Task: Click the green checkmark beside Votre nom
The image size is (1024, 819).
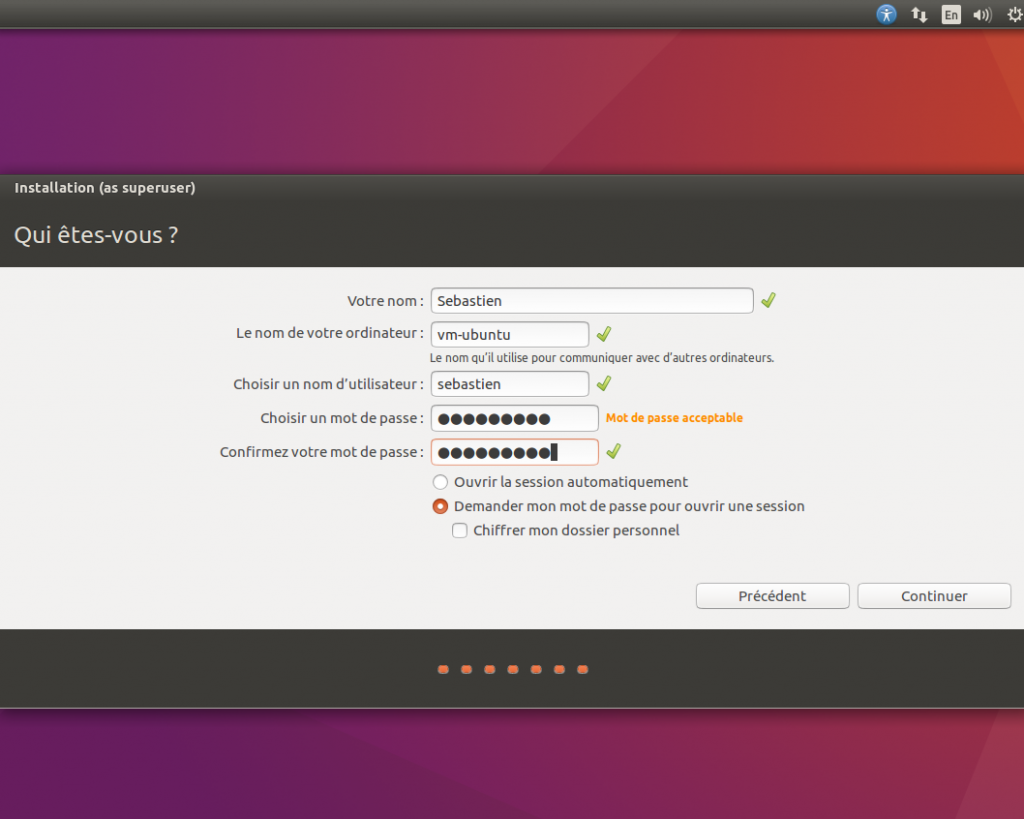Action: (x=768, y=300)
